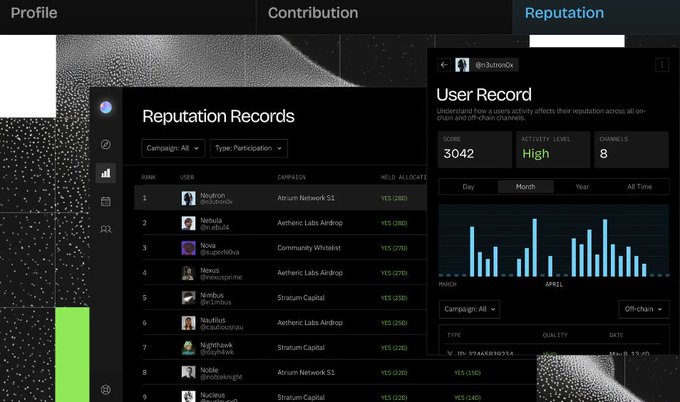This screenshot has width=680, height=402.
Task: Click Nucleus's avatar in rank 9 row
Action: [x=188, y=396]
